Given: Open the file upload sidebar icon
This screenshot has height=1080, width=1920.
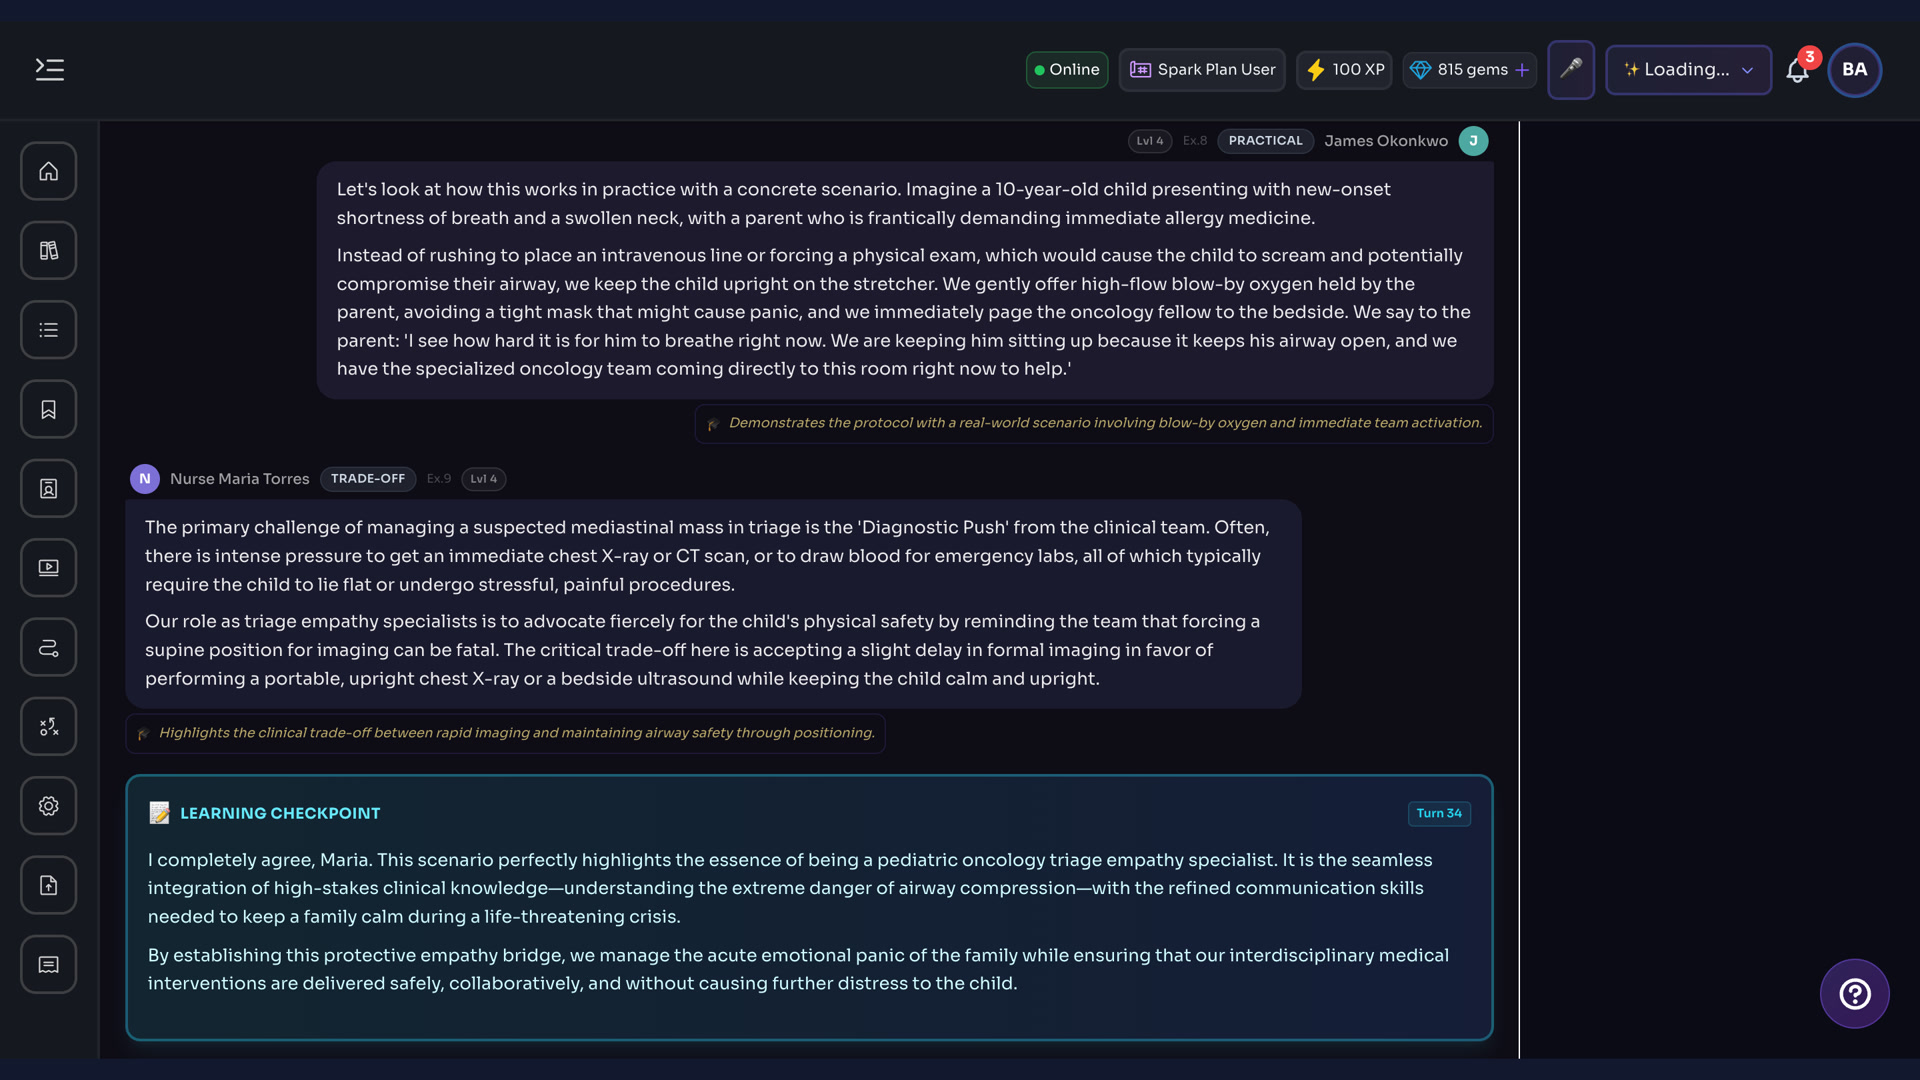Looking at the screenshot, I should [49, 885].
